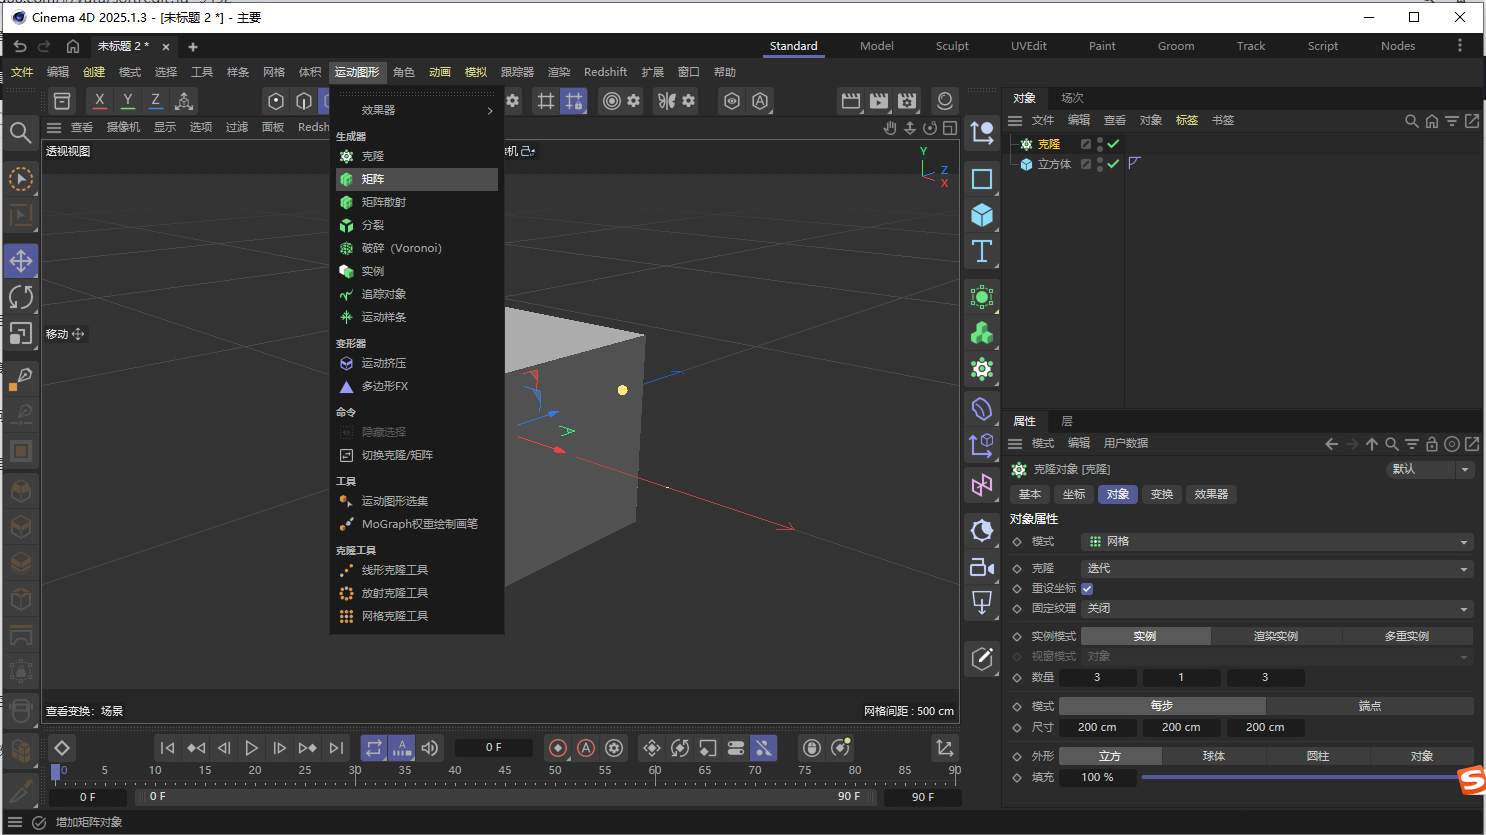
Task: Switch to the Nodes layout tab
Action: [1398, 46]
